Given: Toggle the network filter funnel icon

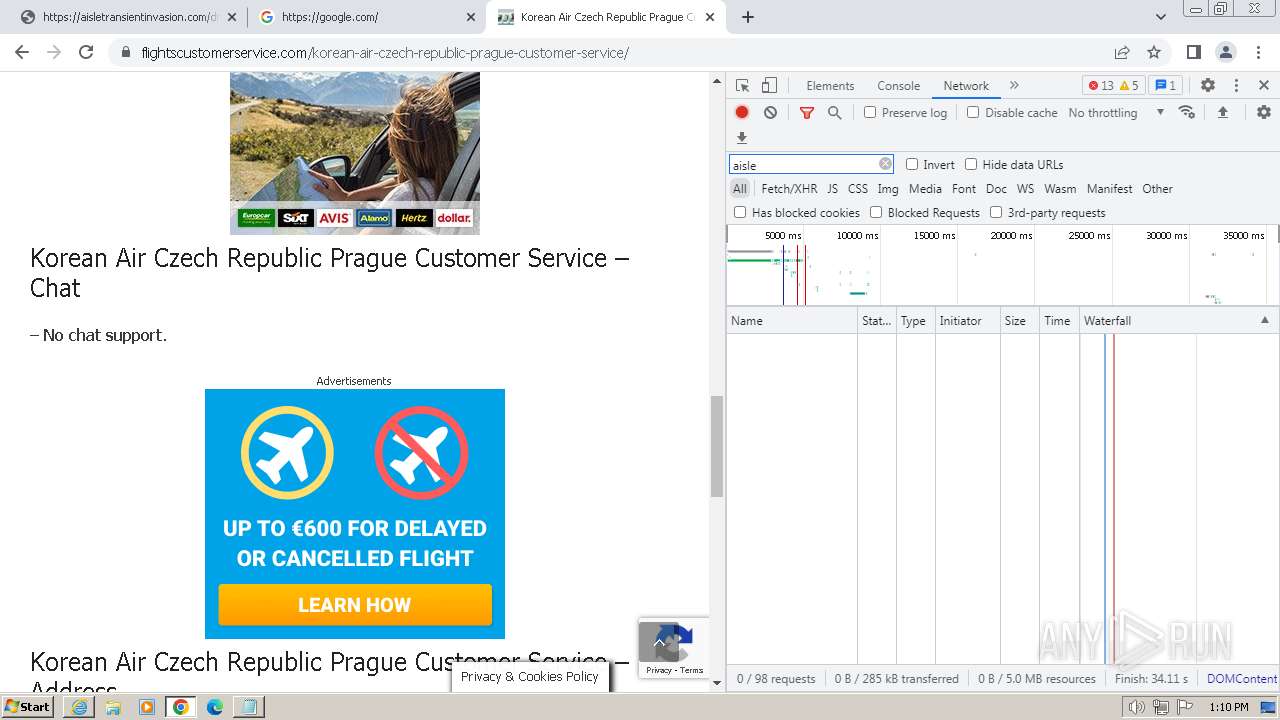Looking at the screenshot, I should coord(806,112).
